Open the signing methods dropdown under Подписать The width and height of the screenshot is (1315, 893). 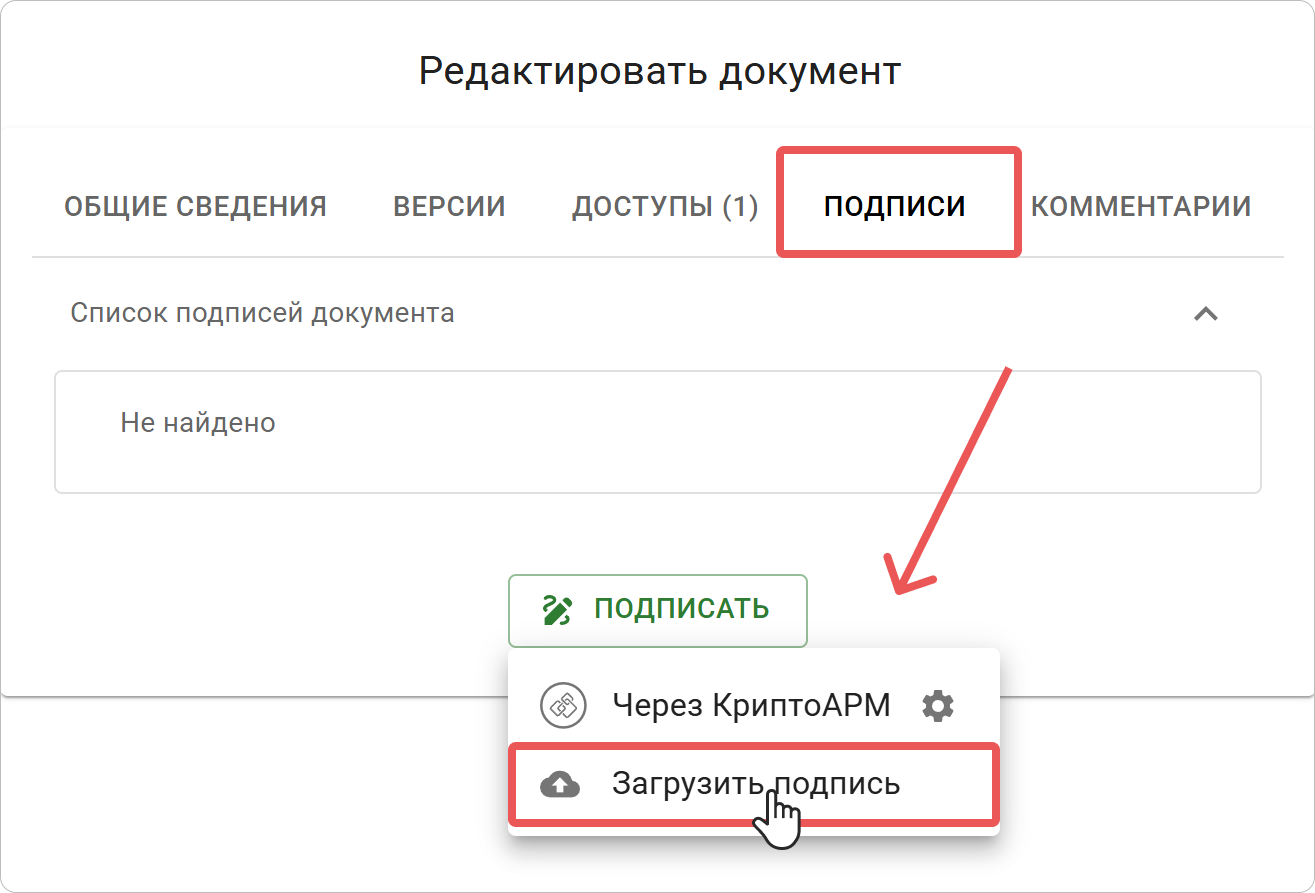(657, 609)
